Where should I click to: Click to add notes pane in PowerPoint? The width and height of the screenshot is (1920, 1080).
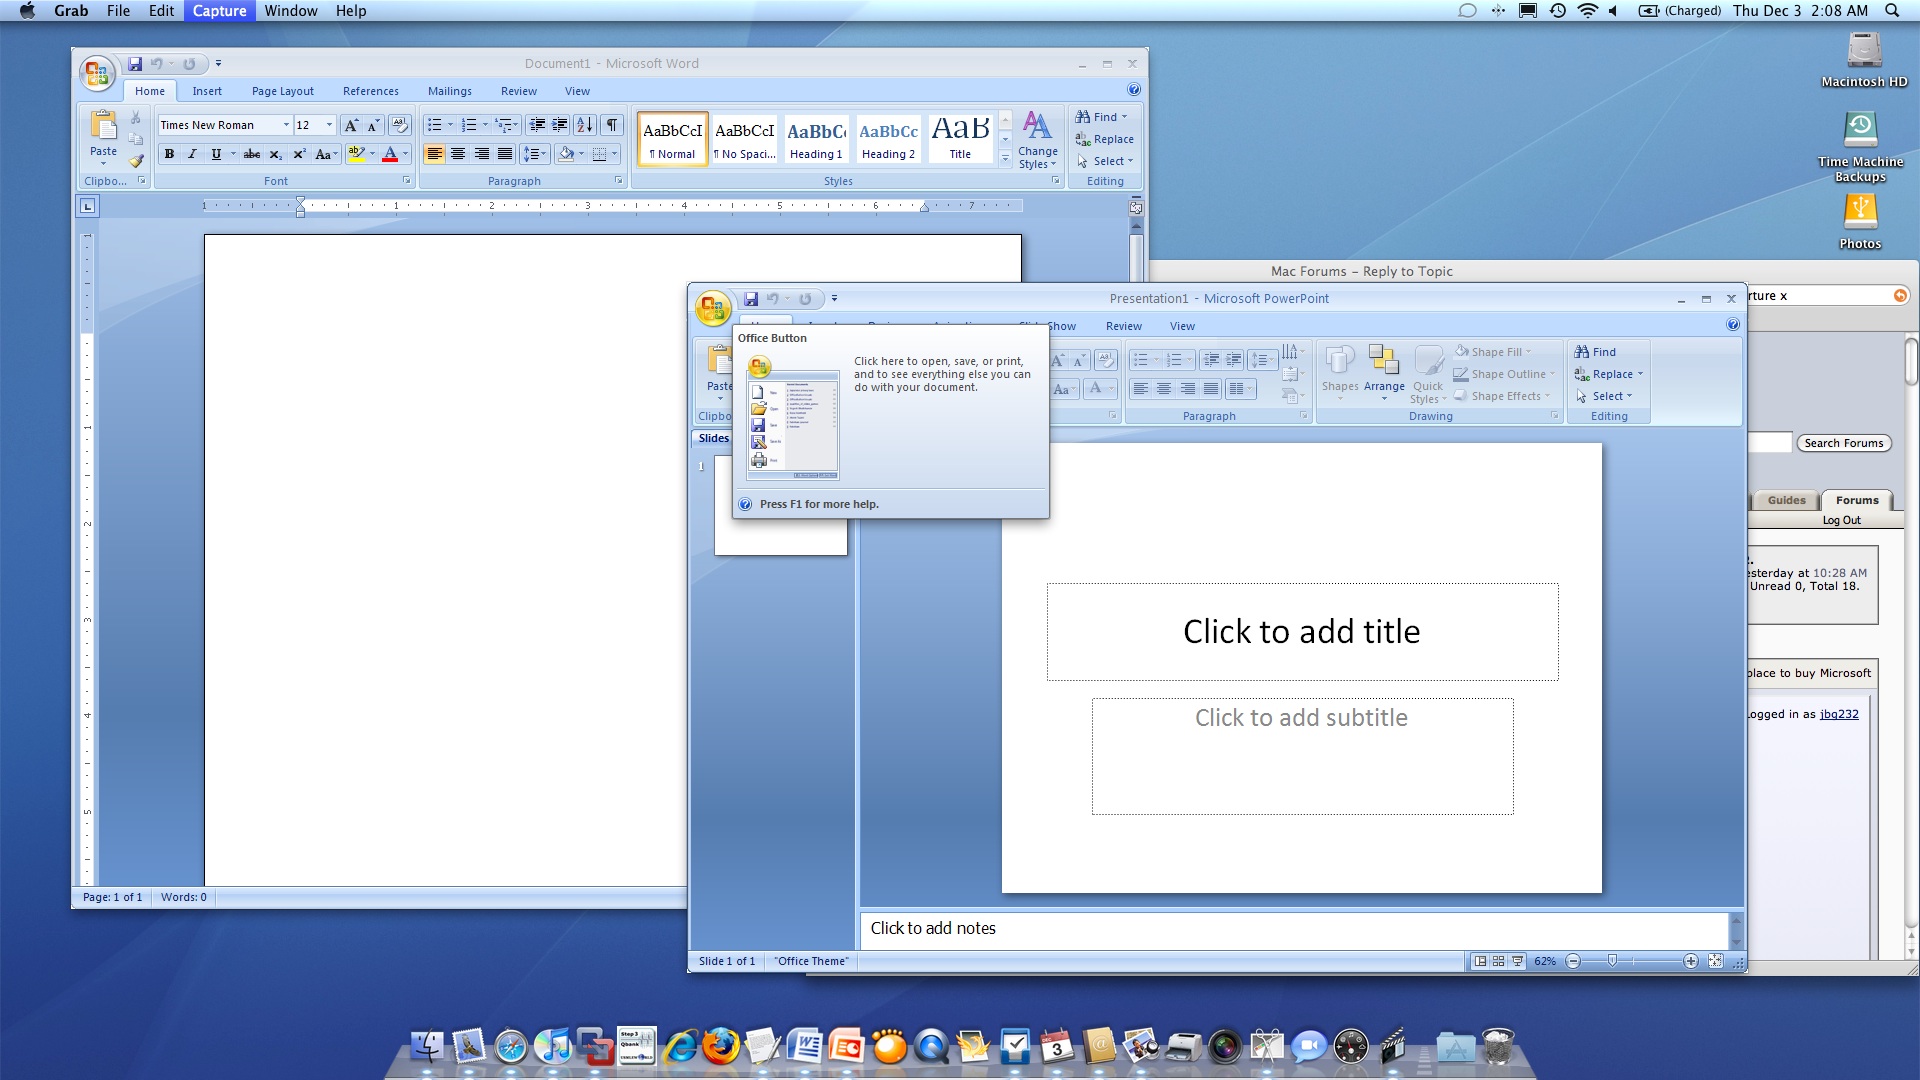coord(1295,929)
